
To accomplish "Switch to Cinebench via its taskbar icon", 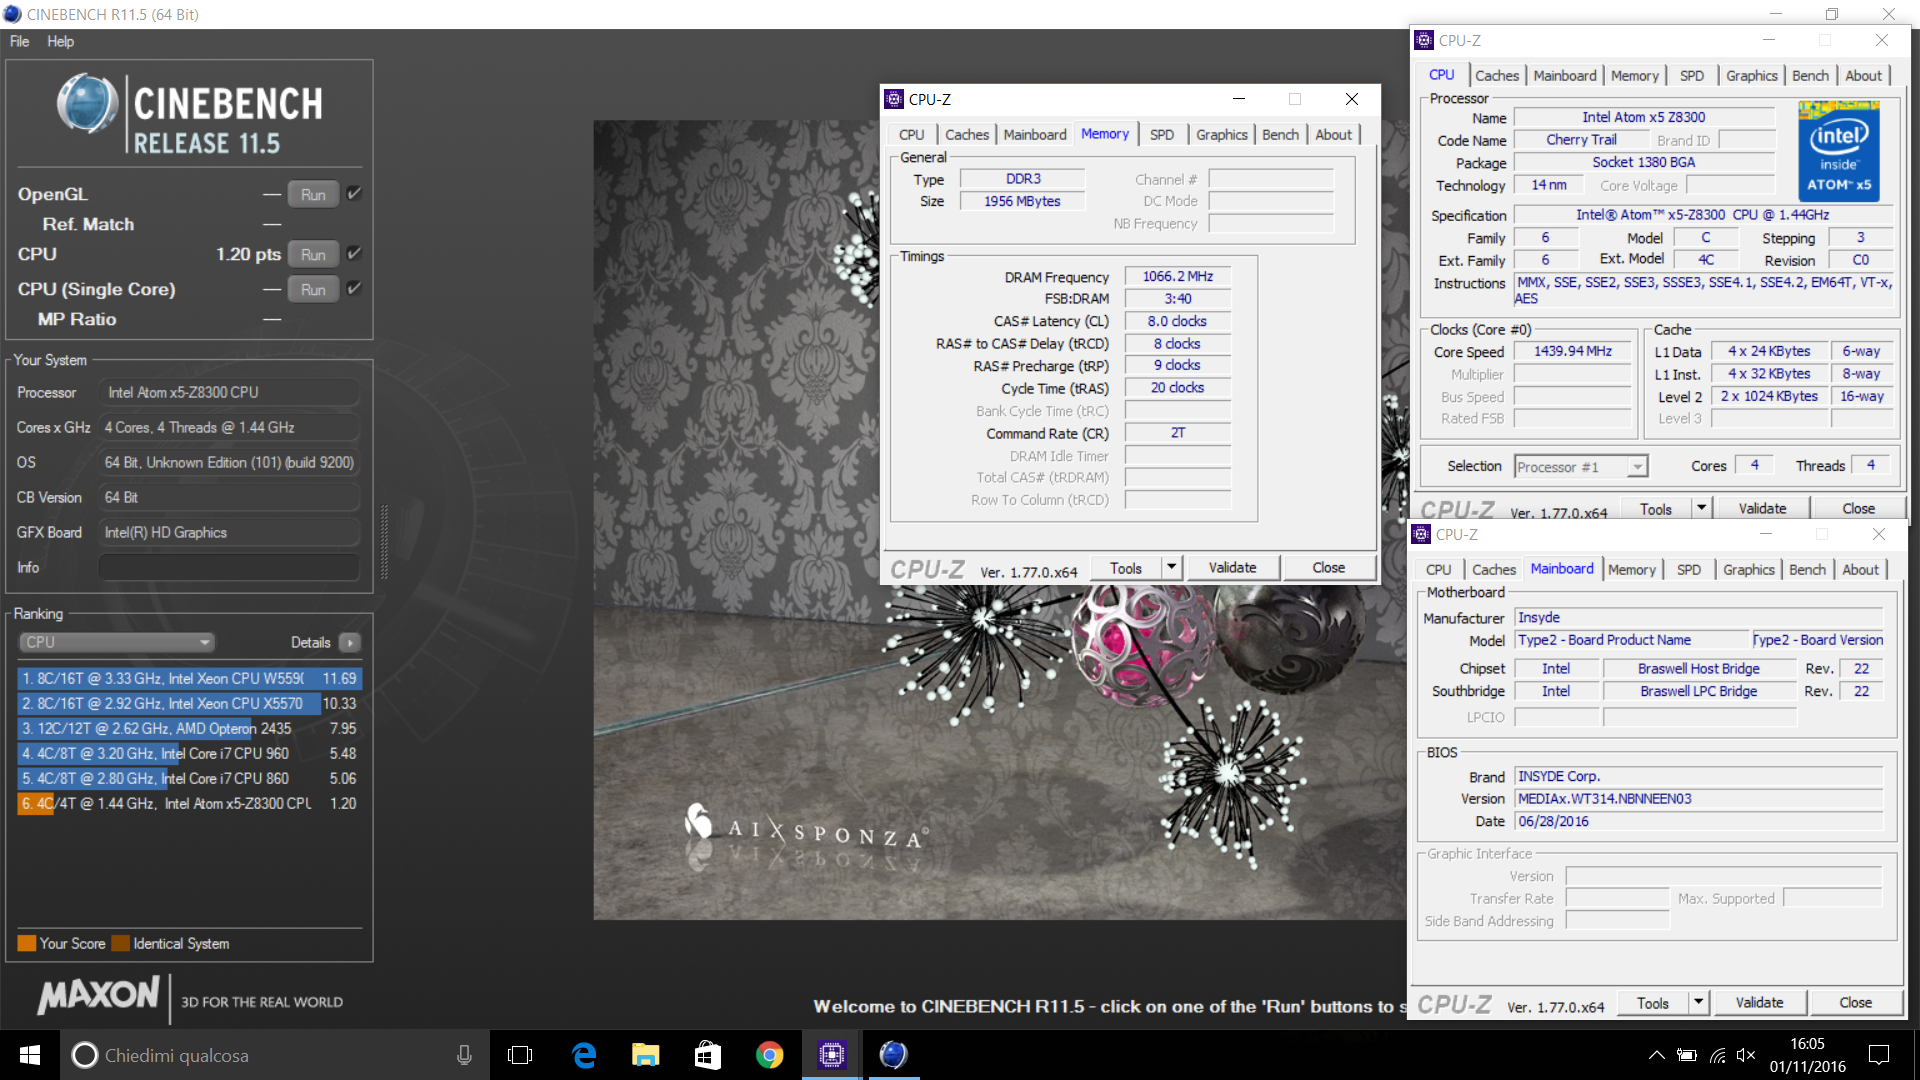I will coord(894,1055).
